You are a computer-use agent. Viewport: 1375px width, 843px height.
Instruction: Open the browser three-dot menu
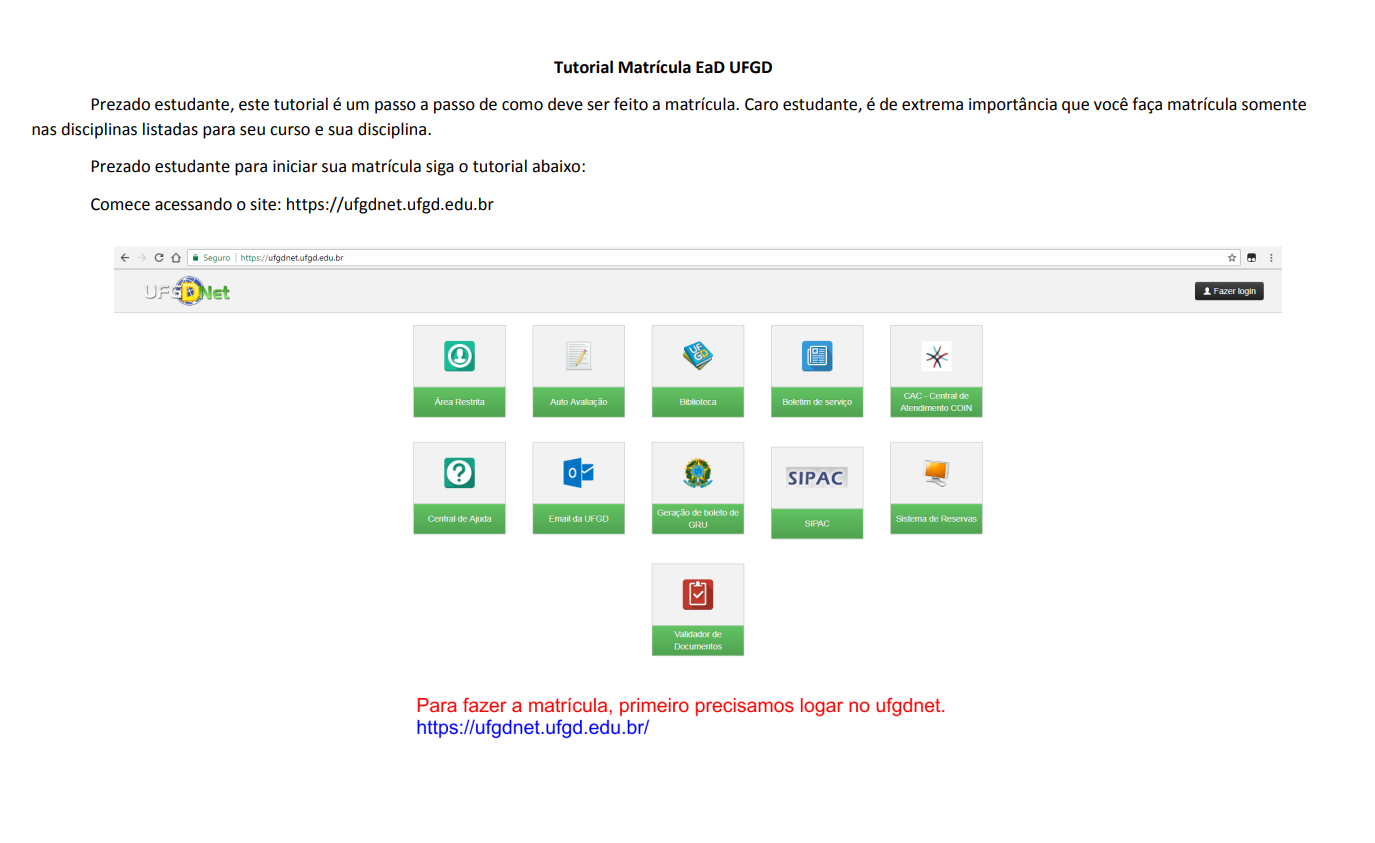point(1271,258)
